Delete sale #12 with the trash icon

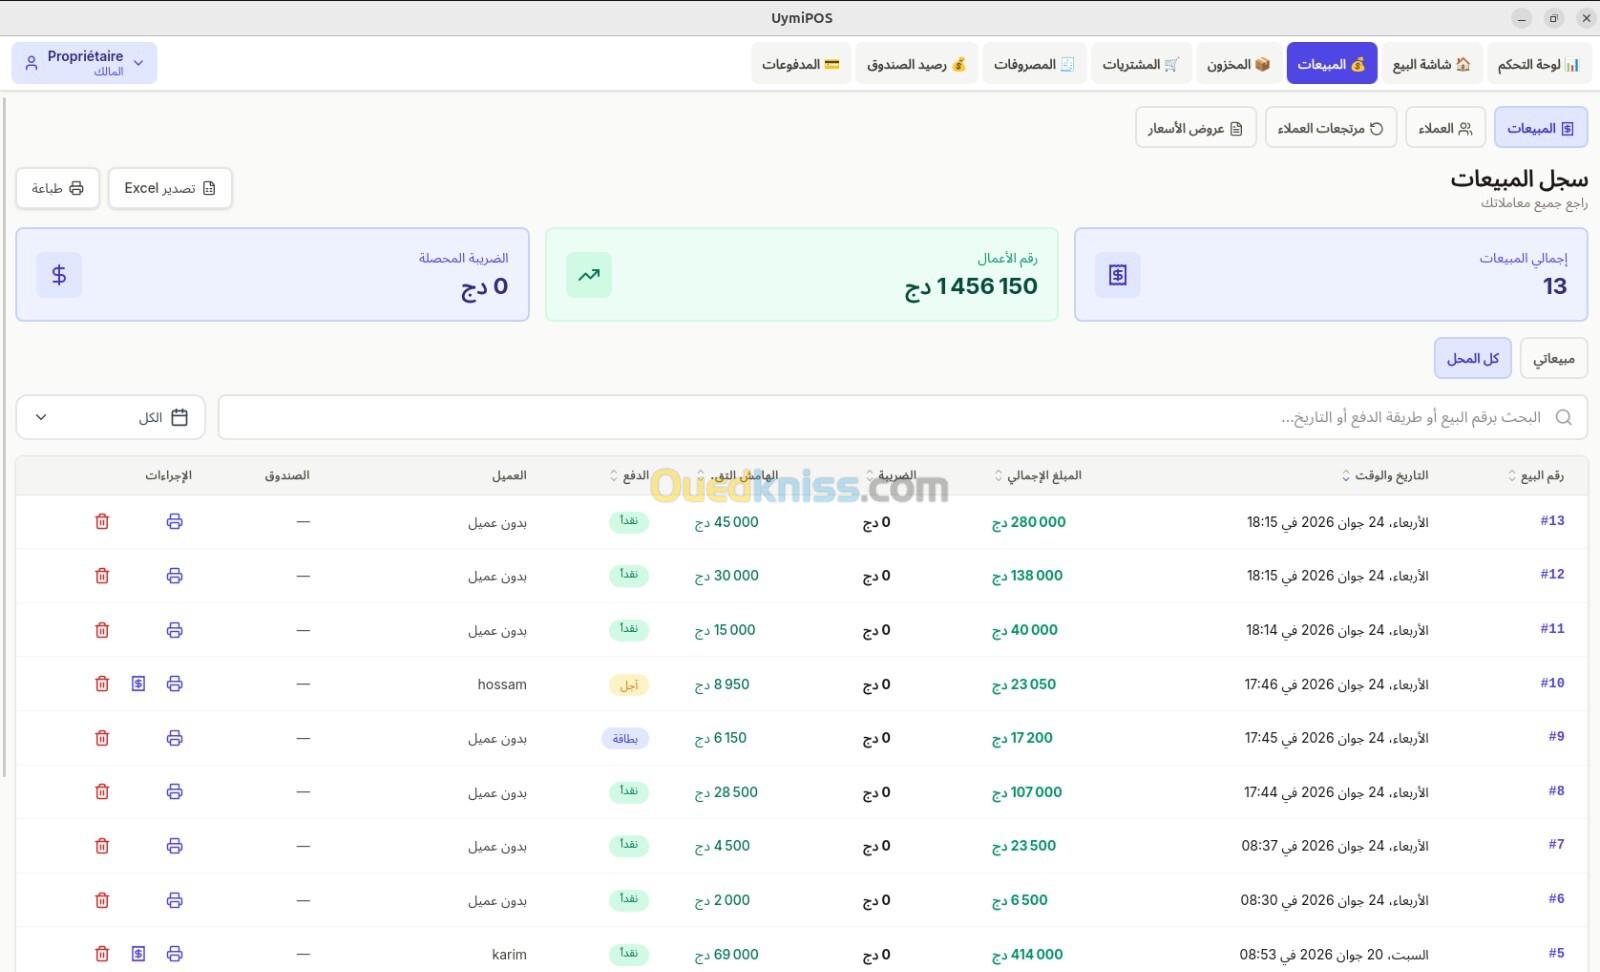click(x=102, y=576)
